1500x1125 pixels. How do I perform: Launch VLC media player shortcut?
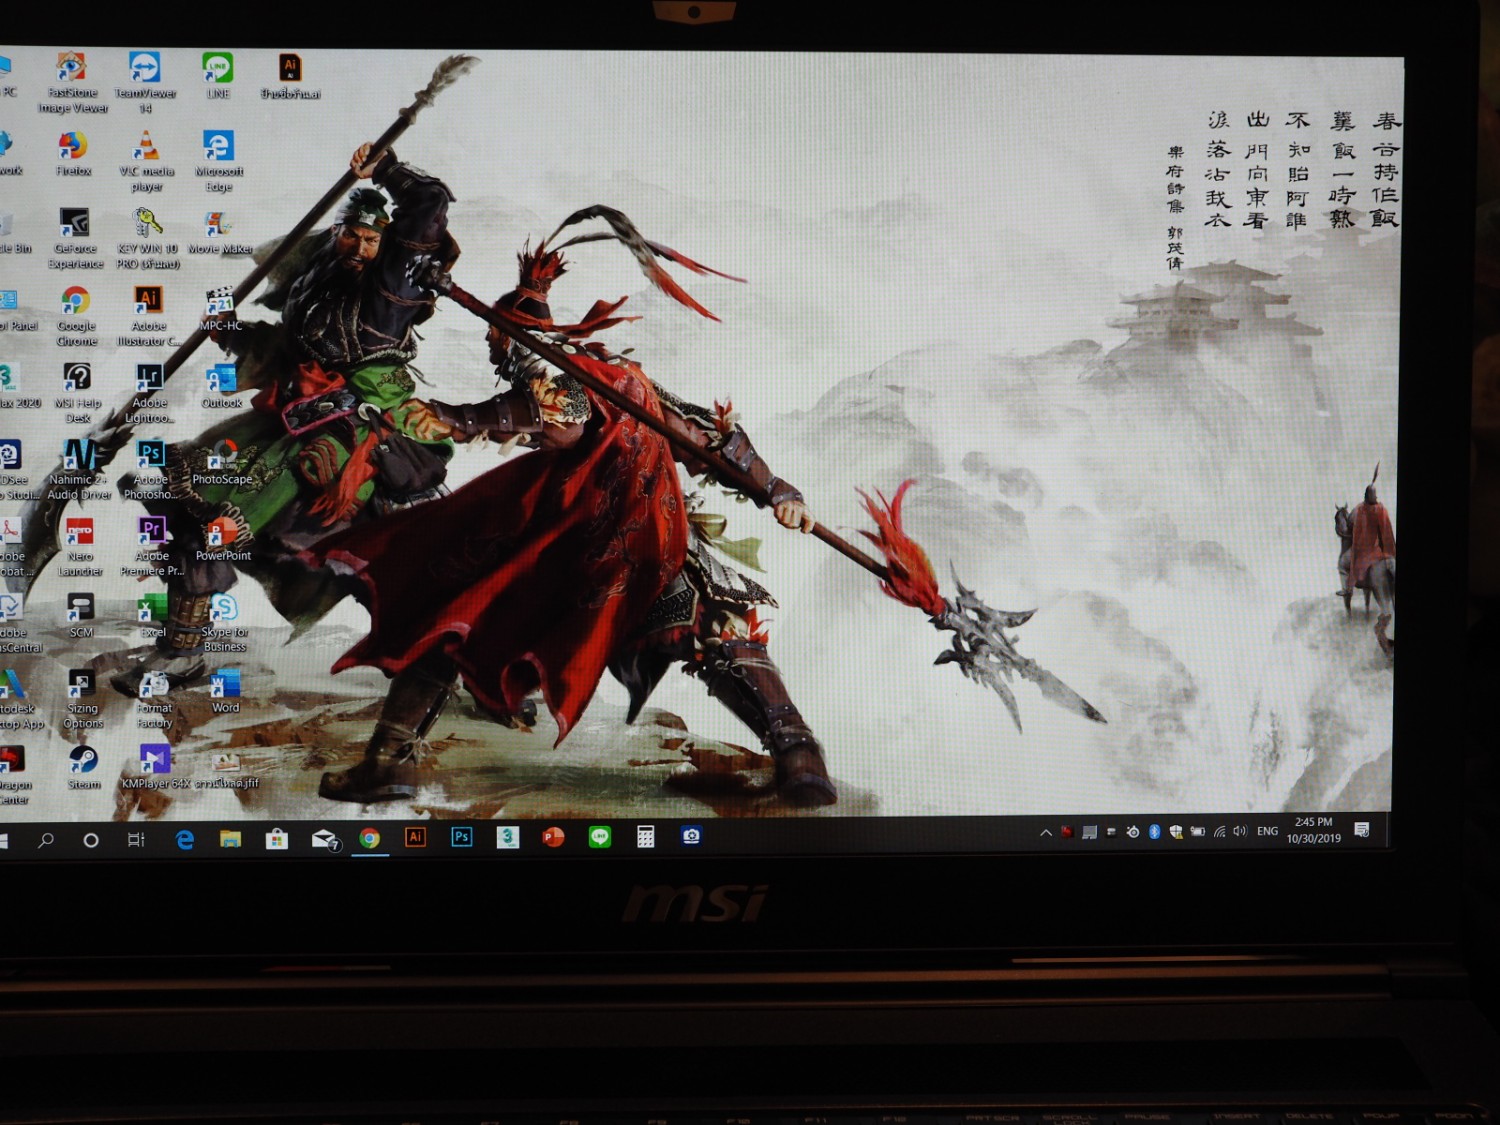(x=146, y=161)
